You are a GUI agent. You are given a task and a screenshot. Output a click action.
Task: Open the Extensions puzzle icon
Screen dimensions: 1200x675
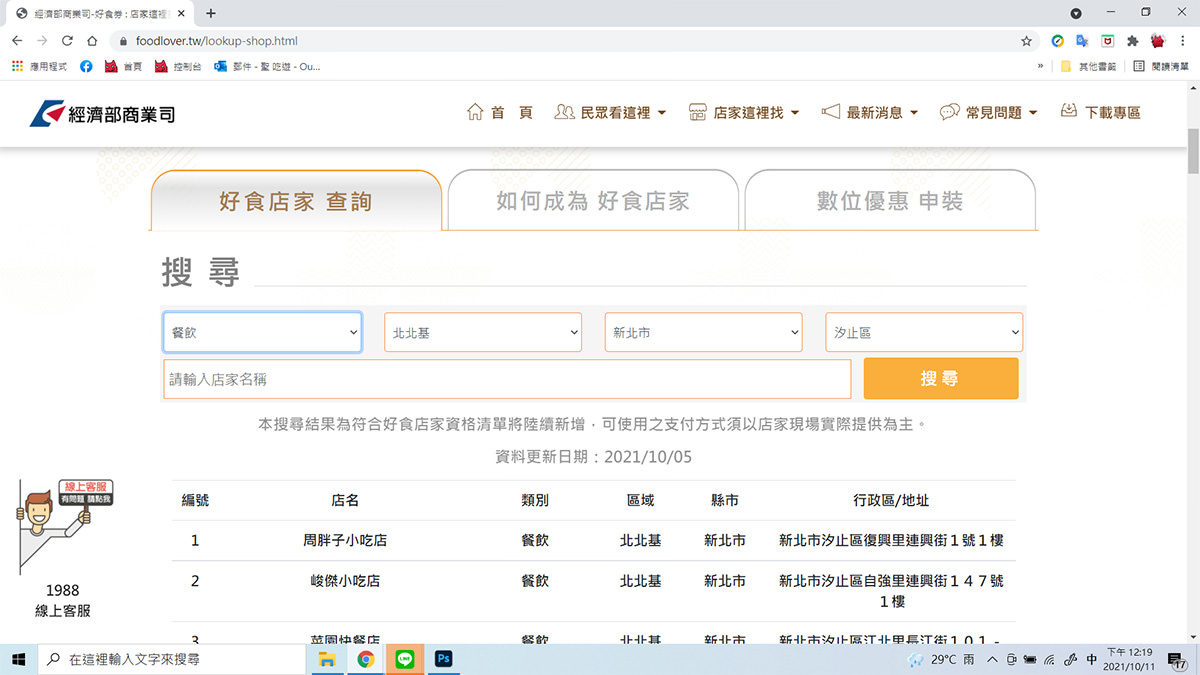pos(1133,41)
